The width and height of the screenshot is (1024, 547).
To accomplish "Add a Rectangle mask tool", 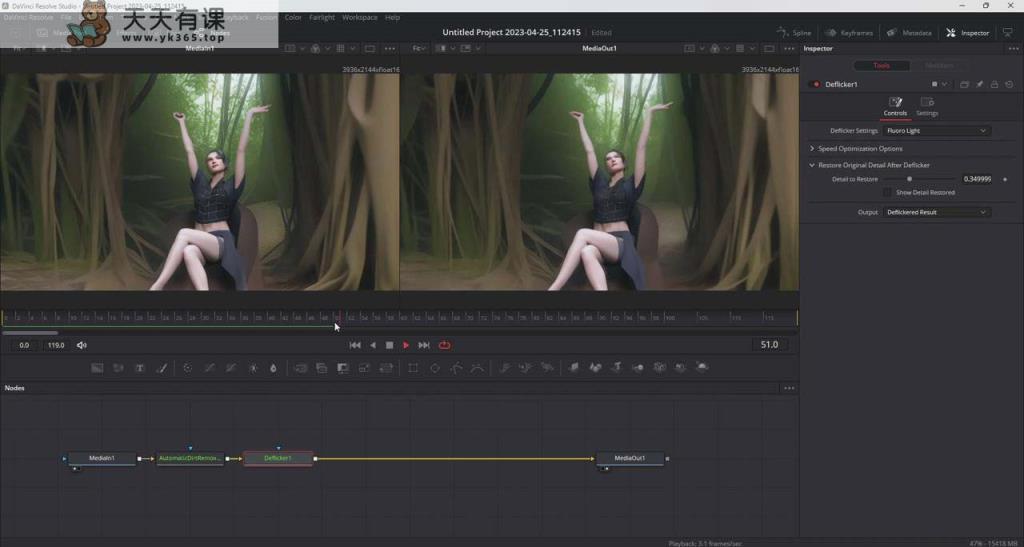I will pyautogui.click(x=413, y=367).
